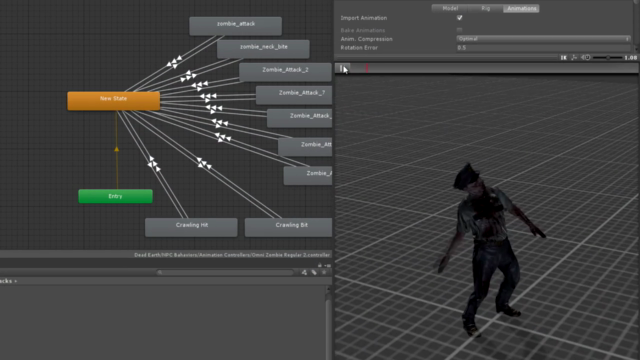Pause the animation preview playback
This screenshot has width=640, height=360.
pyautogui.click(x=342, y=69)
